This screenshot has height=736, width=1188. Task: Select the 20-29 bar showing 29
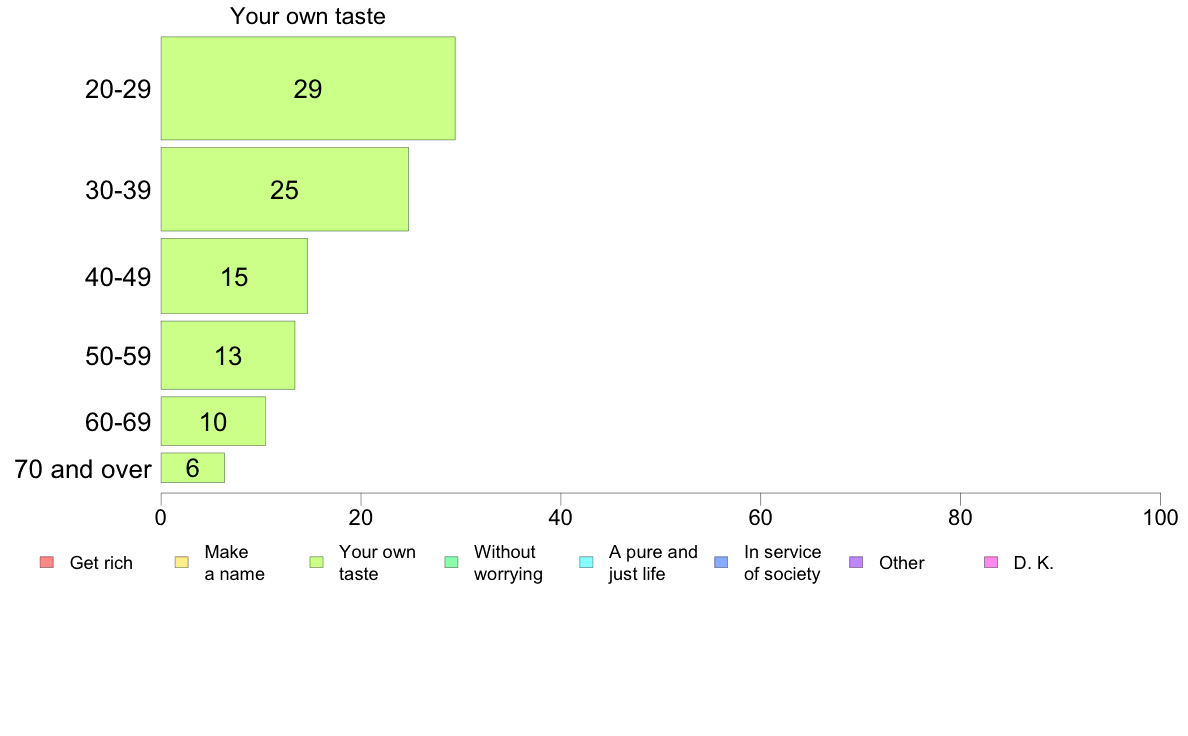click(x=308, y=88)
